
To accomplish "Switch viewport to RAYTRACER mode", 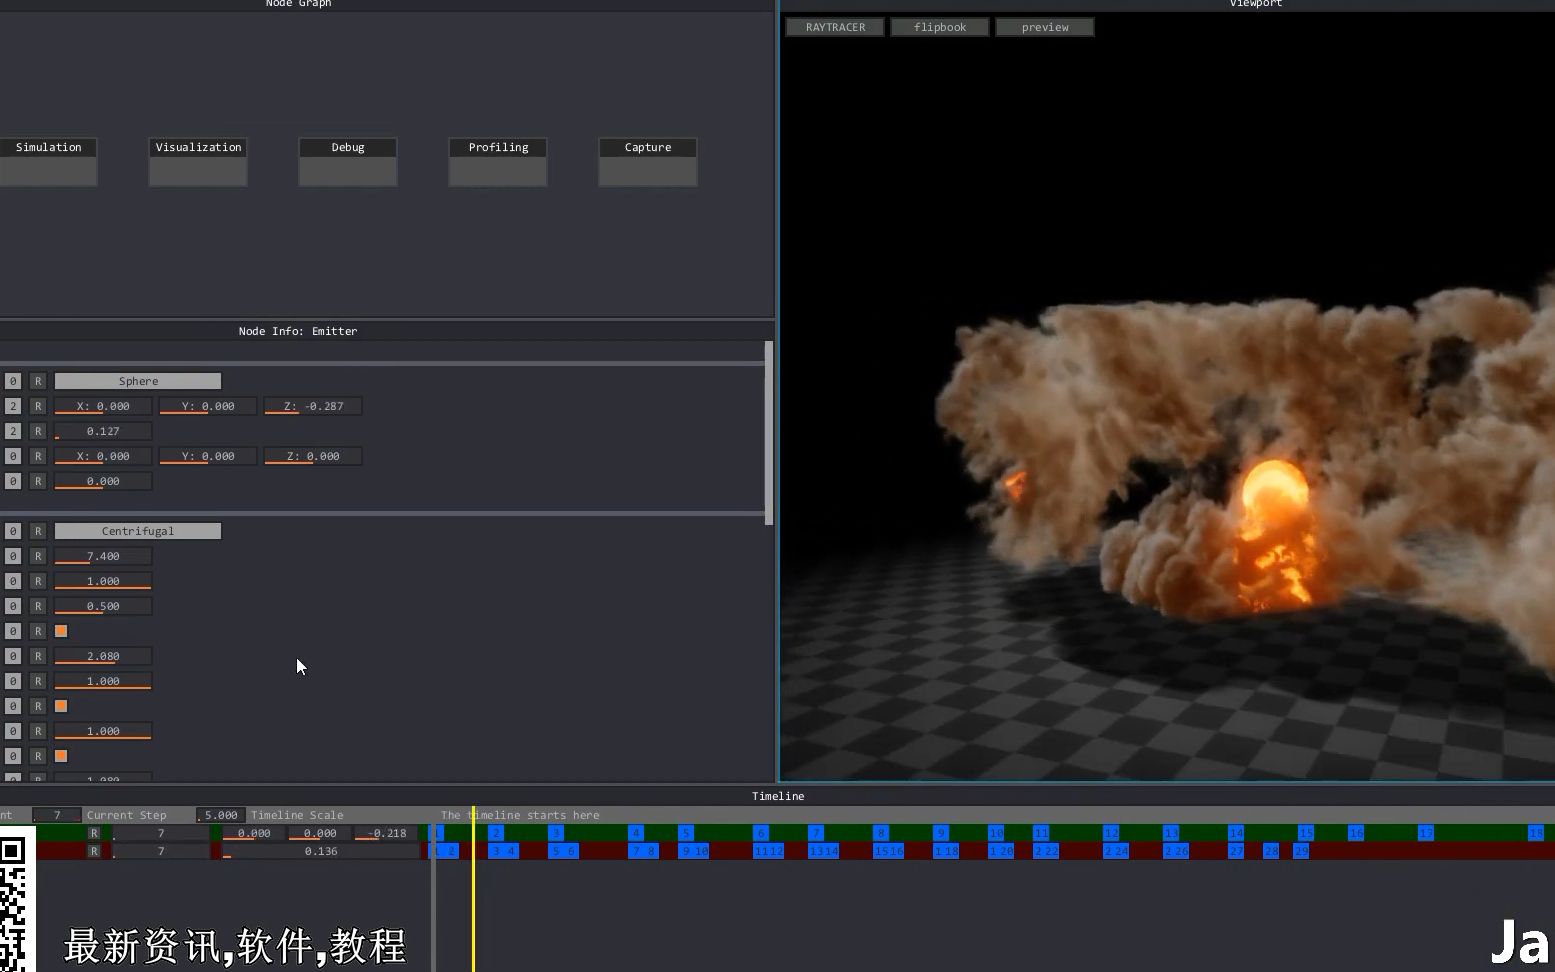I will coord(835,27).
